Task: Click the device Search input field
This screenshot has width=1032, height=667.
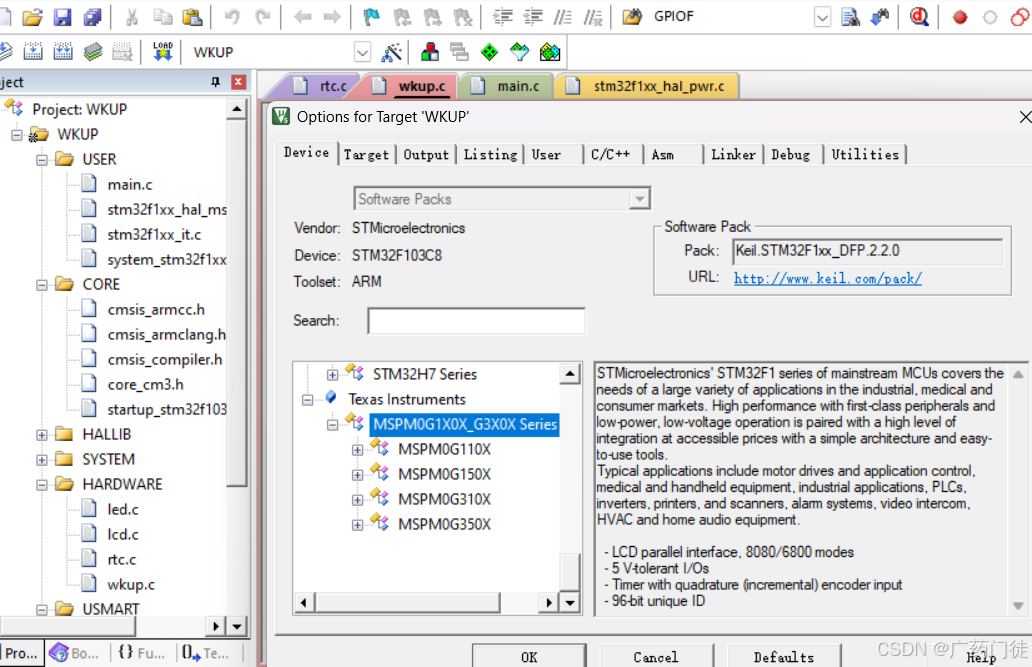Action: pyautogui.click(x=476, y=321)
